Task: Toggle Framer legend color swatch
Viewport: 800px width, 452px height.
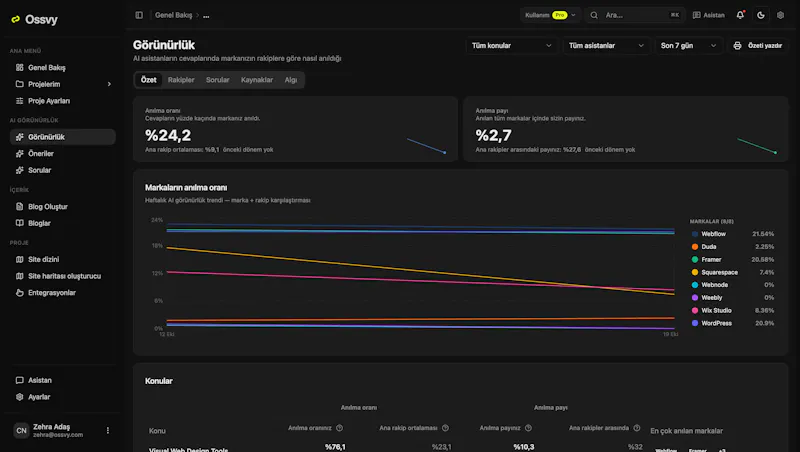Action: tap(695, 260)
